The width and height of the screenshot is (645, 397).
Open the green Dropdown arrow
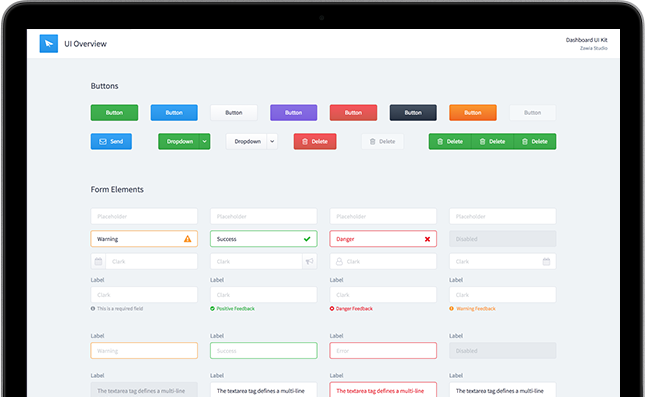205,141
